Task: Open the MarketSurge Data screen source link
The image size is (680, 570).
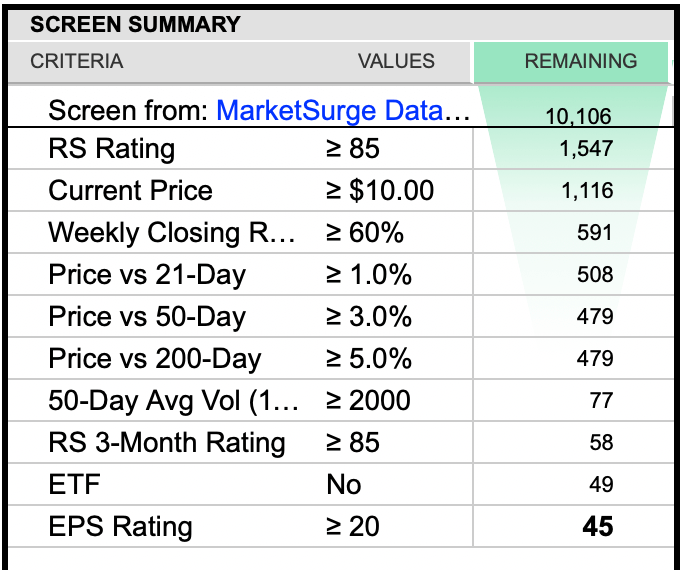Action: point(343,110)
